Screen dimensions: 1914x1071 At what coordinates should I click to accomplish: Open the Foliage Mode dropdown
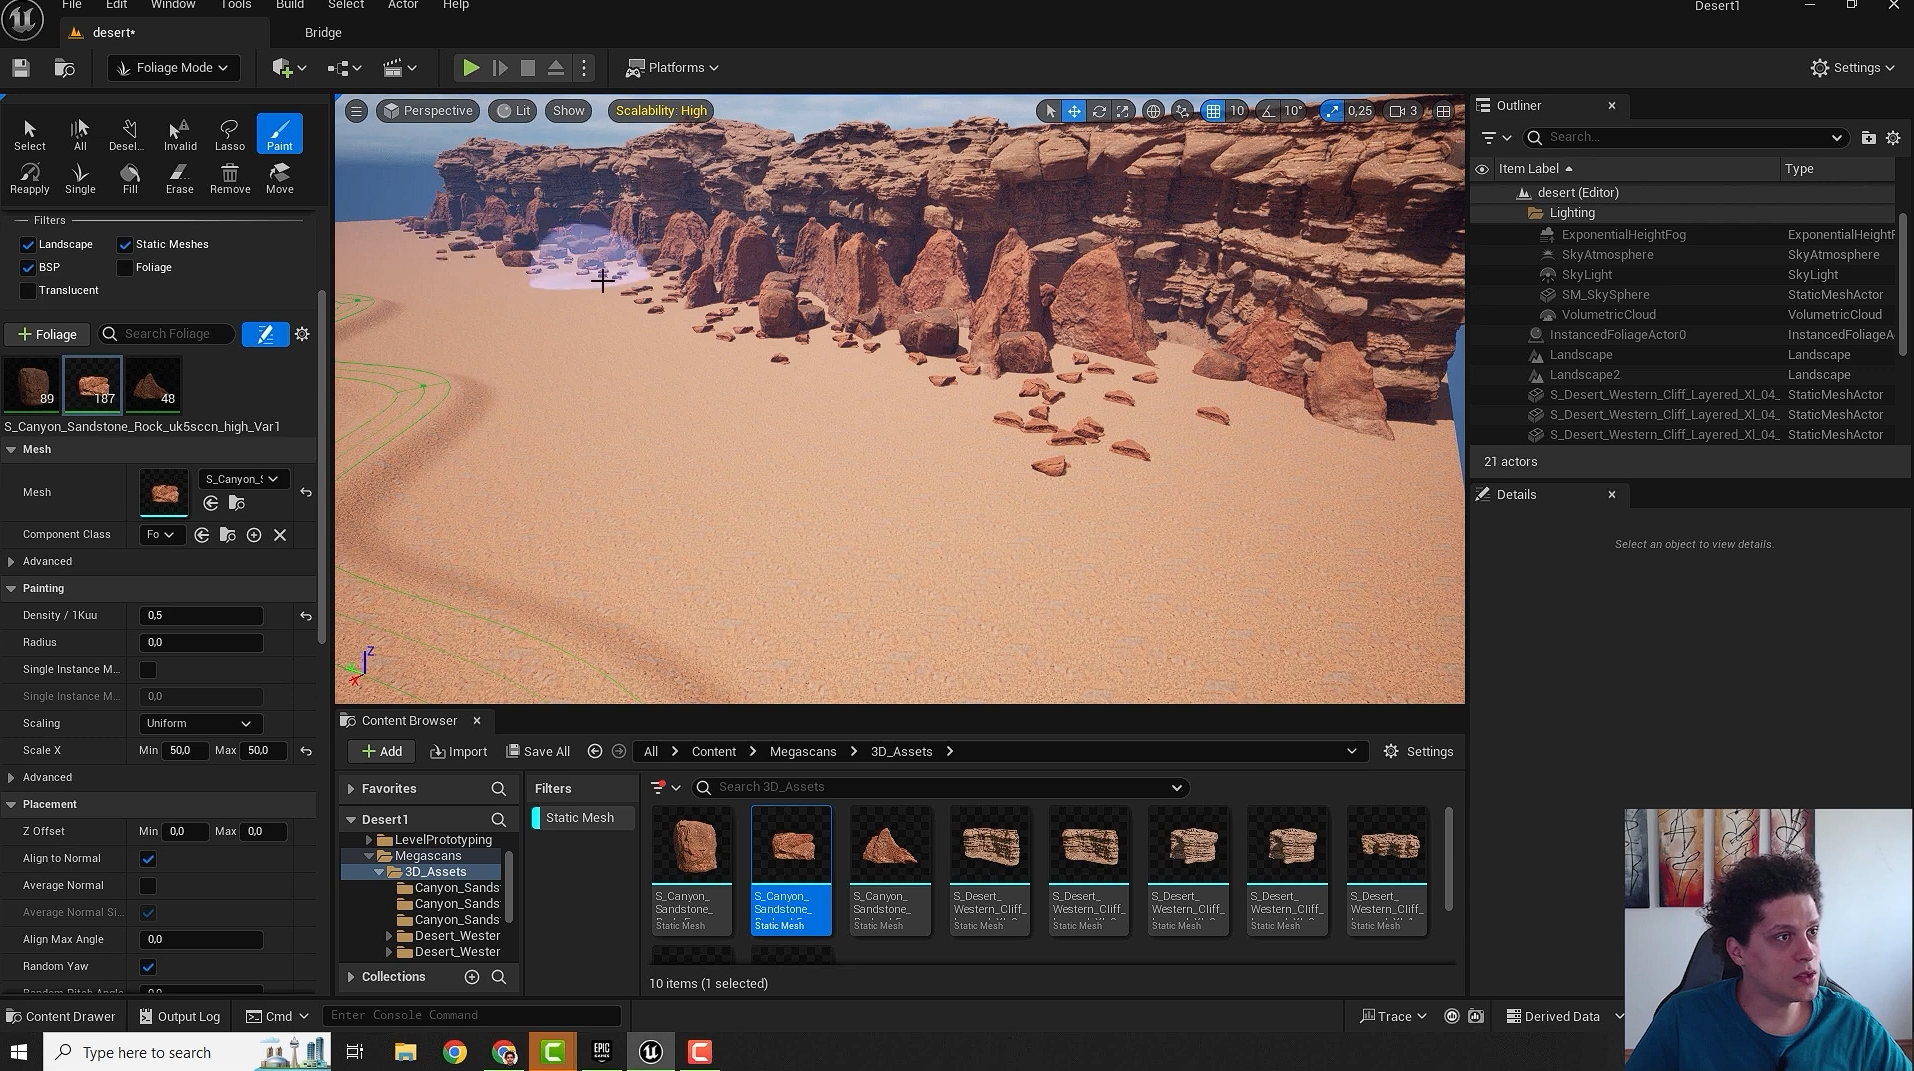(x=173, y=68)
